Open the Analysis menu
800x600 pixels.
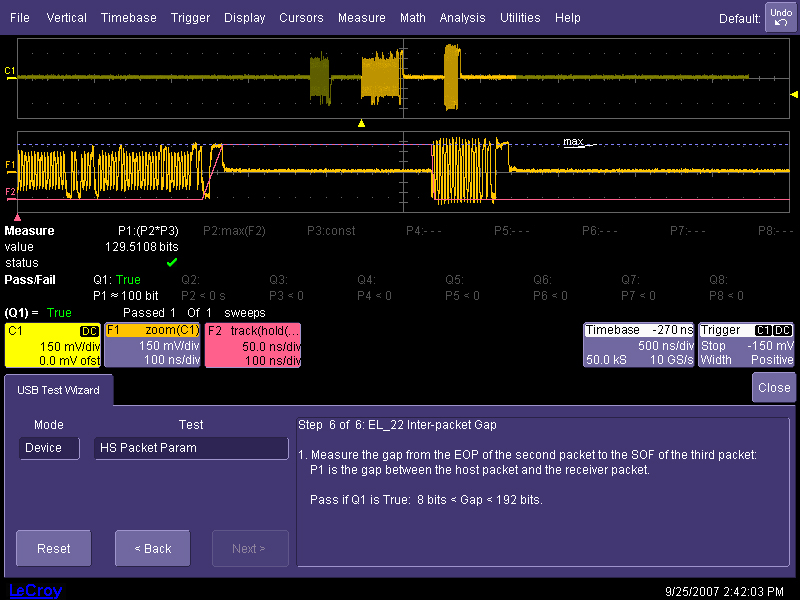tap(462, 18)
